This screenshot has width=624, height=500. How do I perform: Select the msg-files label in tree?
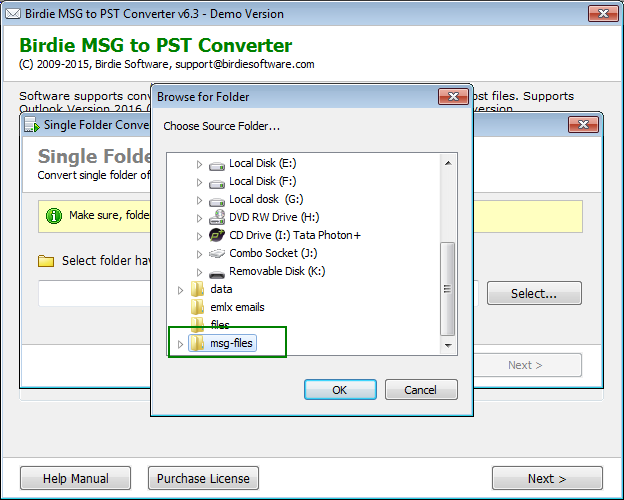tap(231, 343)
